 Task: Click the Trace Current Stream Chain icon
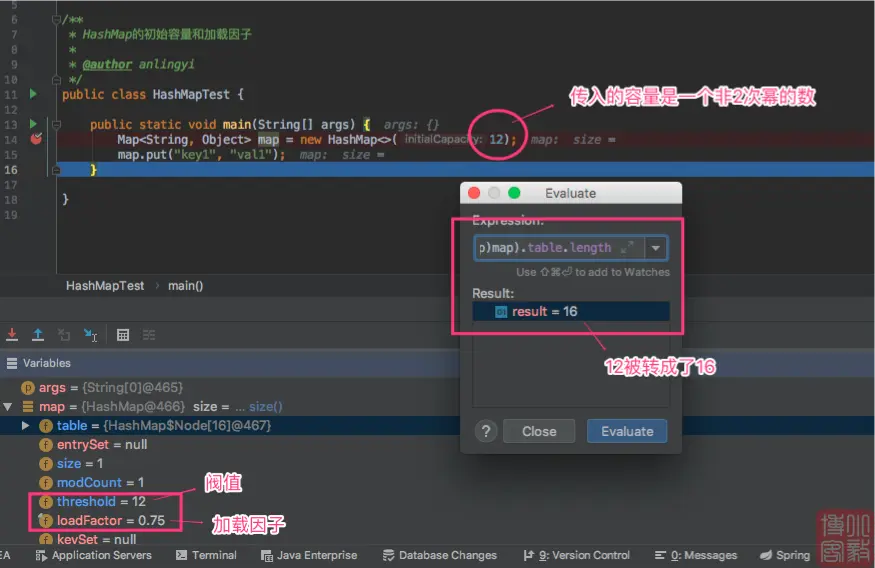[x=148, y=335]
